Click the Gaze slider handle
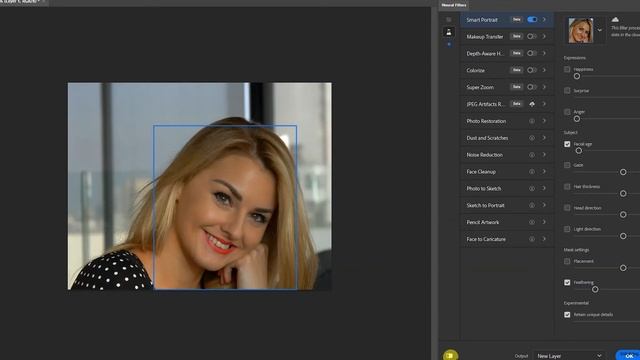Viewport: 640px width, 360px height. click(x=623, y=172)
